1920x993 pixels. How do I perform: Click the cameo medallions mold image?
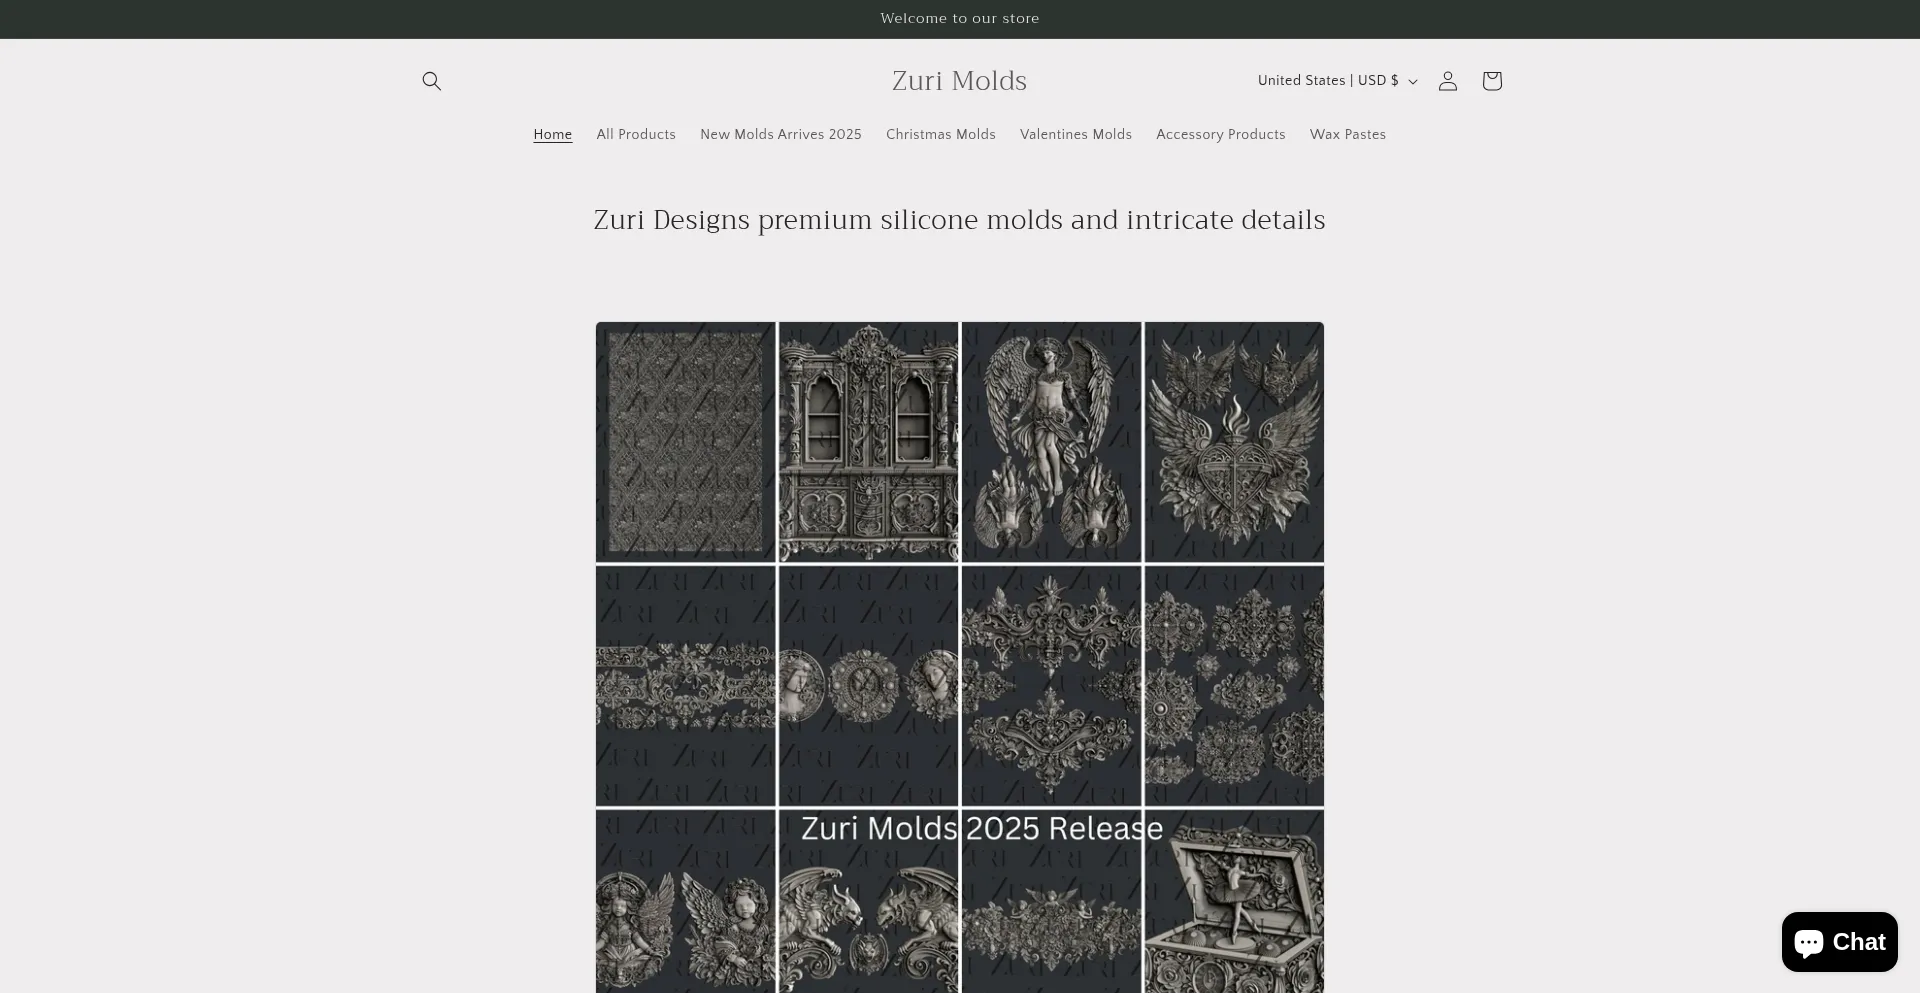click(868, 686)
